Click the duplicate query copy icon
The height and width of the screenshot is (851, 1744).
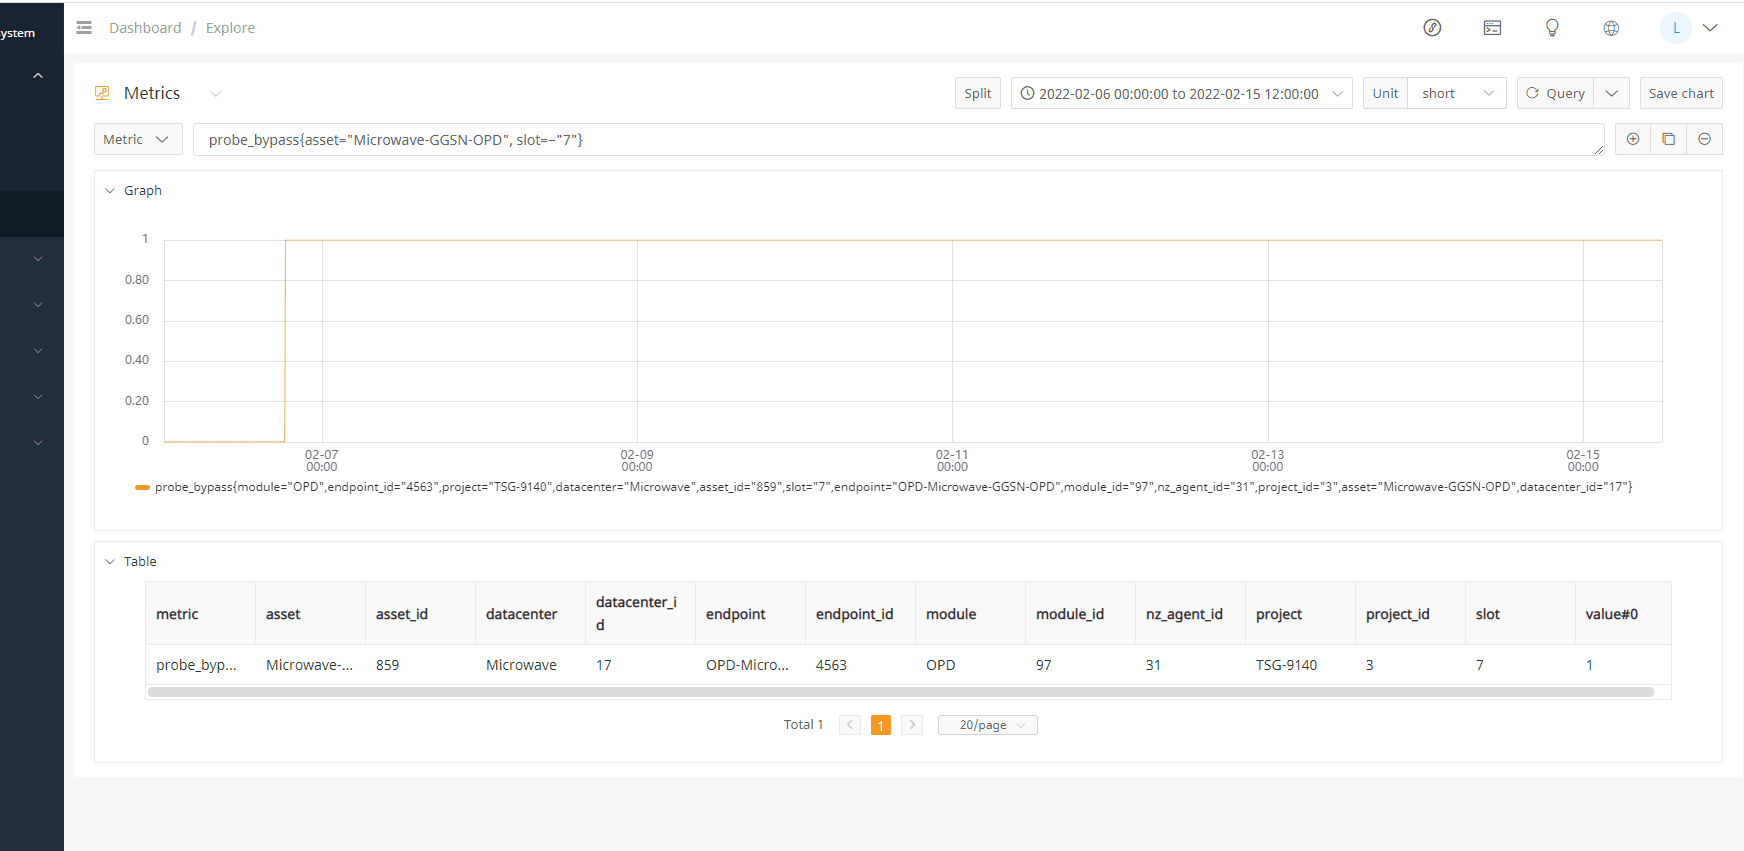coord(1668,139)
